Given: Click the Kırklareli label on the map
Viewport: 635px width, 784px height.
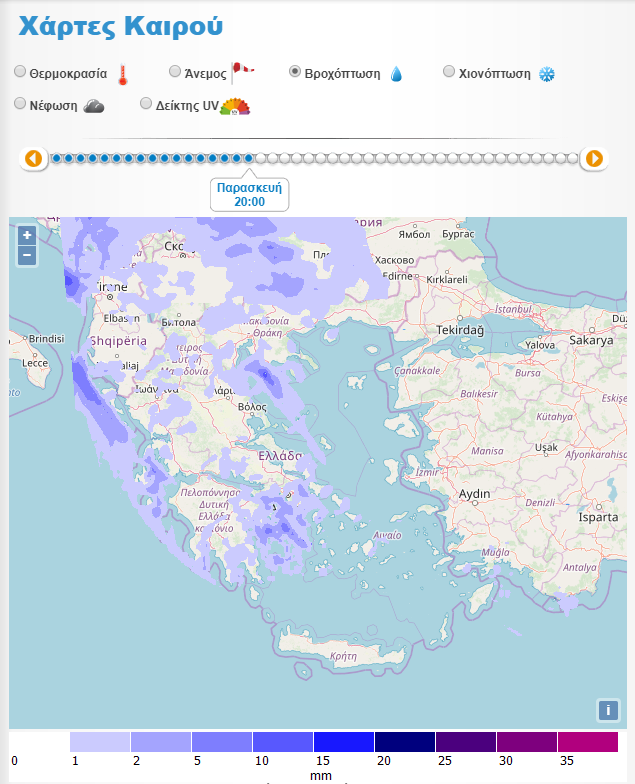Looking at the screenshot, I should [x=447, y=280].
